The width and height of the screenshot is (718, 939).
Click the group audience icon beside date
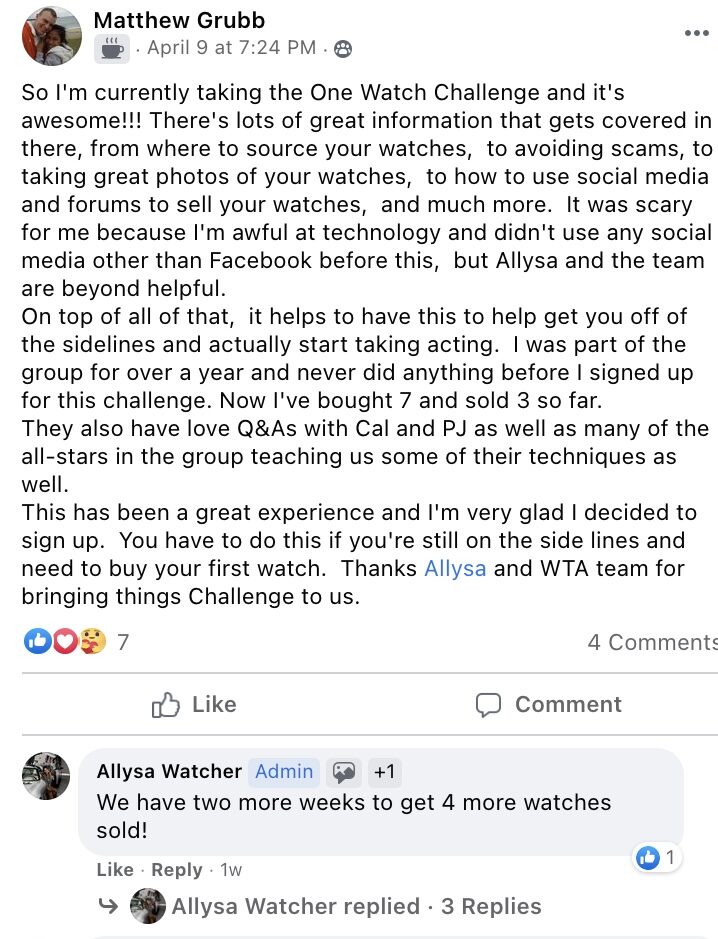343,48
